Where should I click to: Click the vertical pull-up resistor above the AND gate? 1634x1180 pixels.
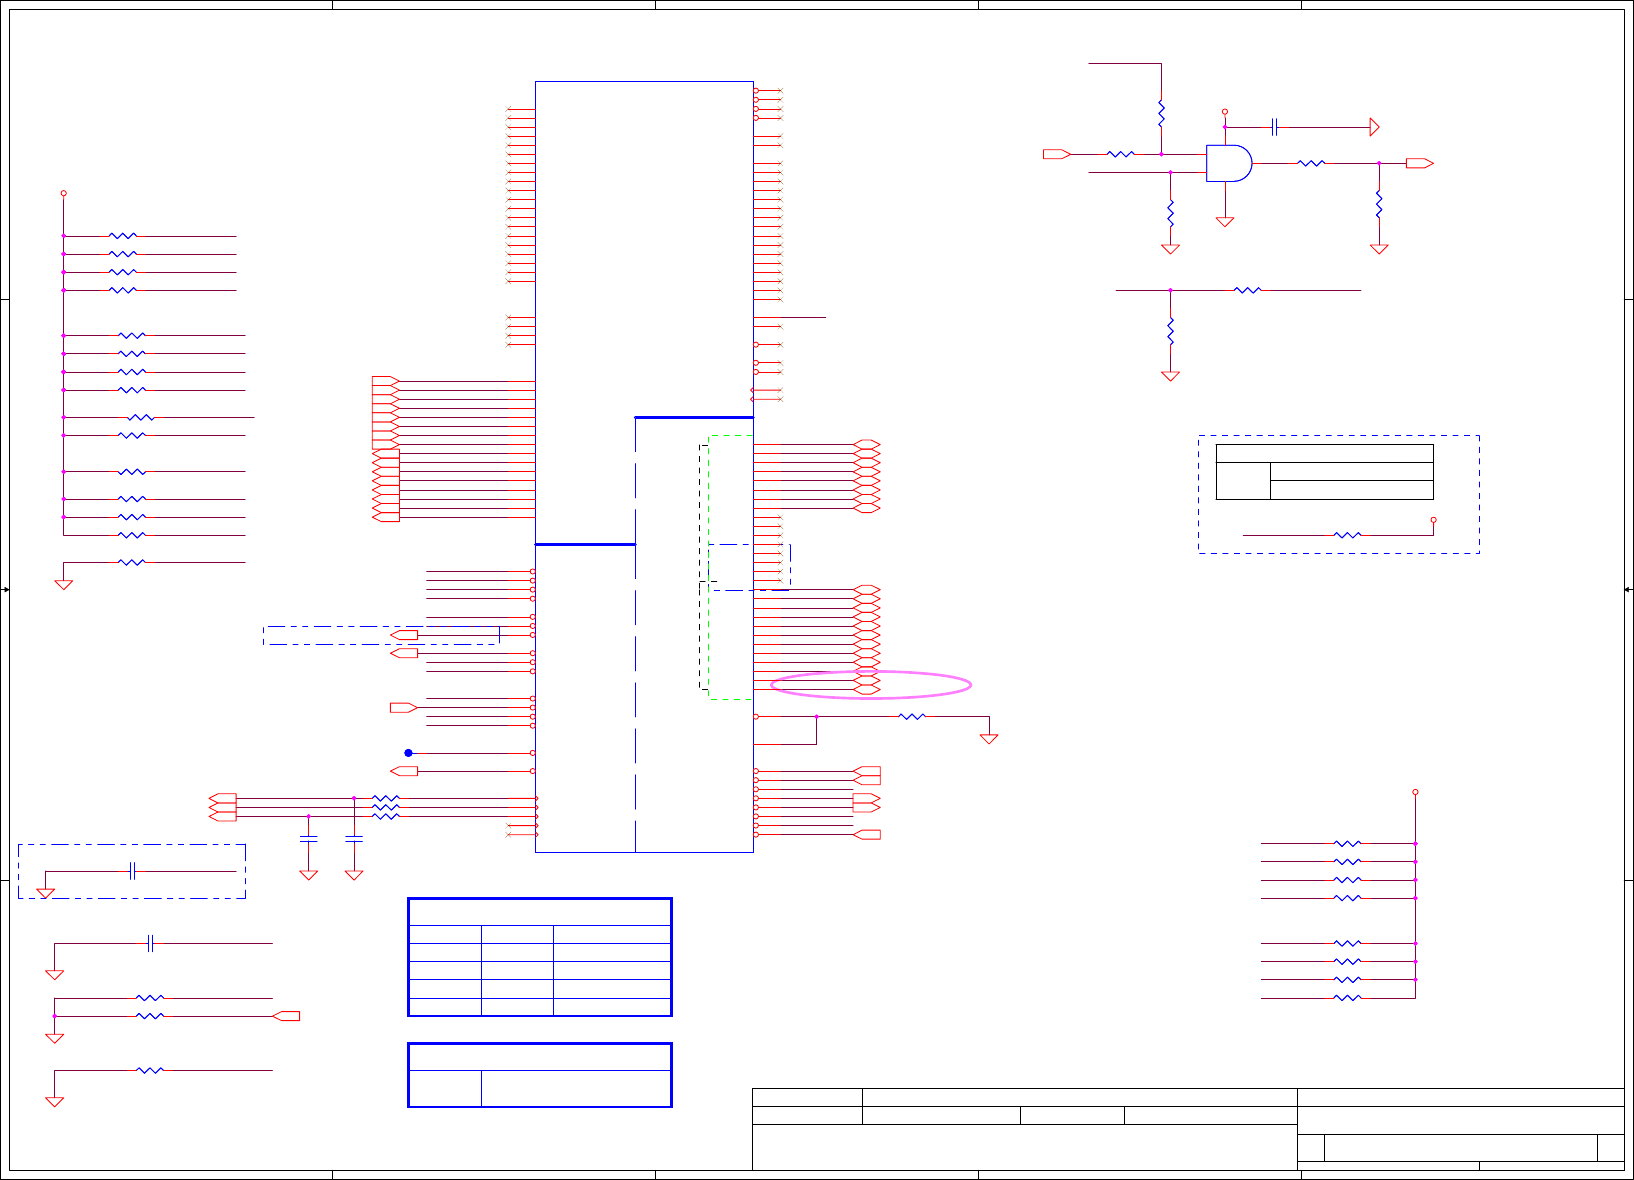[1161, 112]
